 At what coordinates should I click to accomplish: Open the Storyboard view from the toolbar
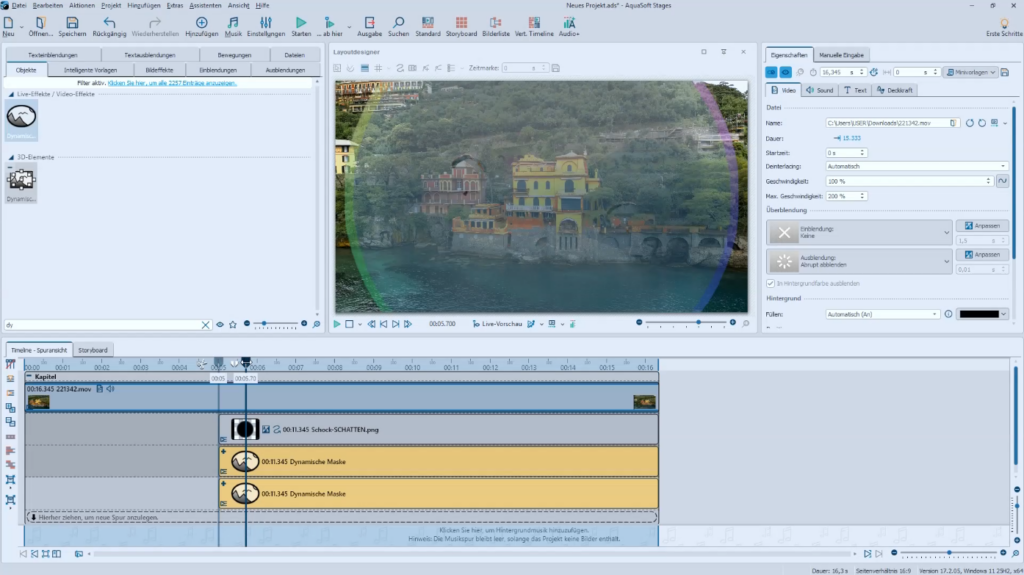pos(461,26)
